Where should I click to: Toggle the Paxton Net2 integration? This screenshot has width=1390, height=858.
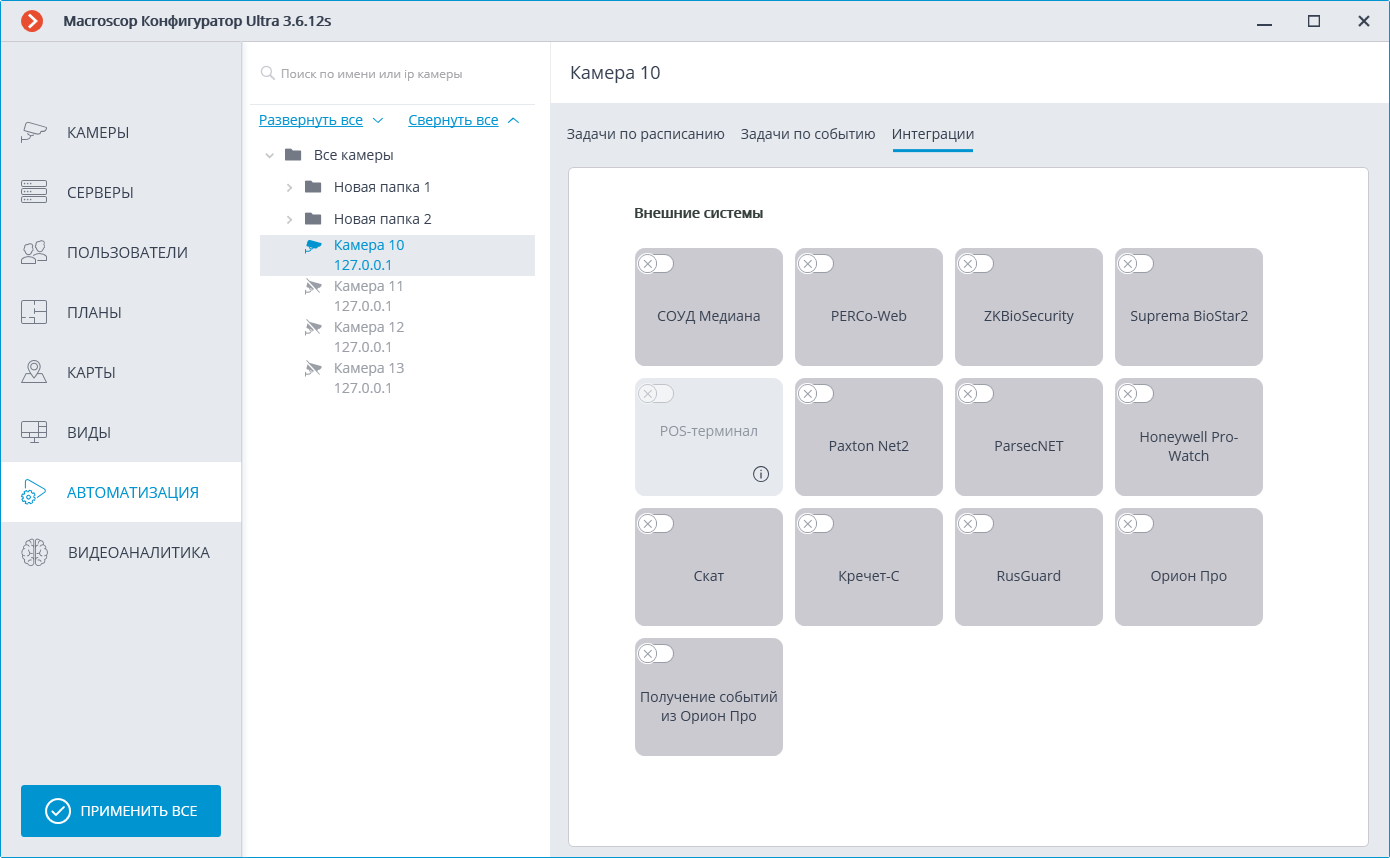point(816,394)
